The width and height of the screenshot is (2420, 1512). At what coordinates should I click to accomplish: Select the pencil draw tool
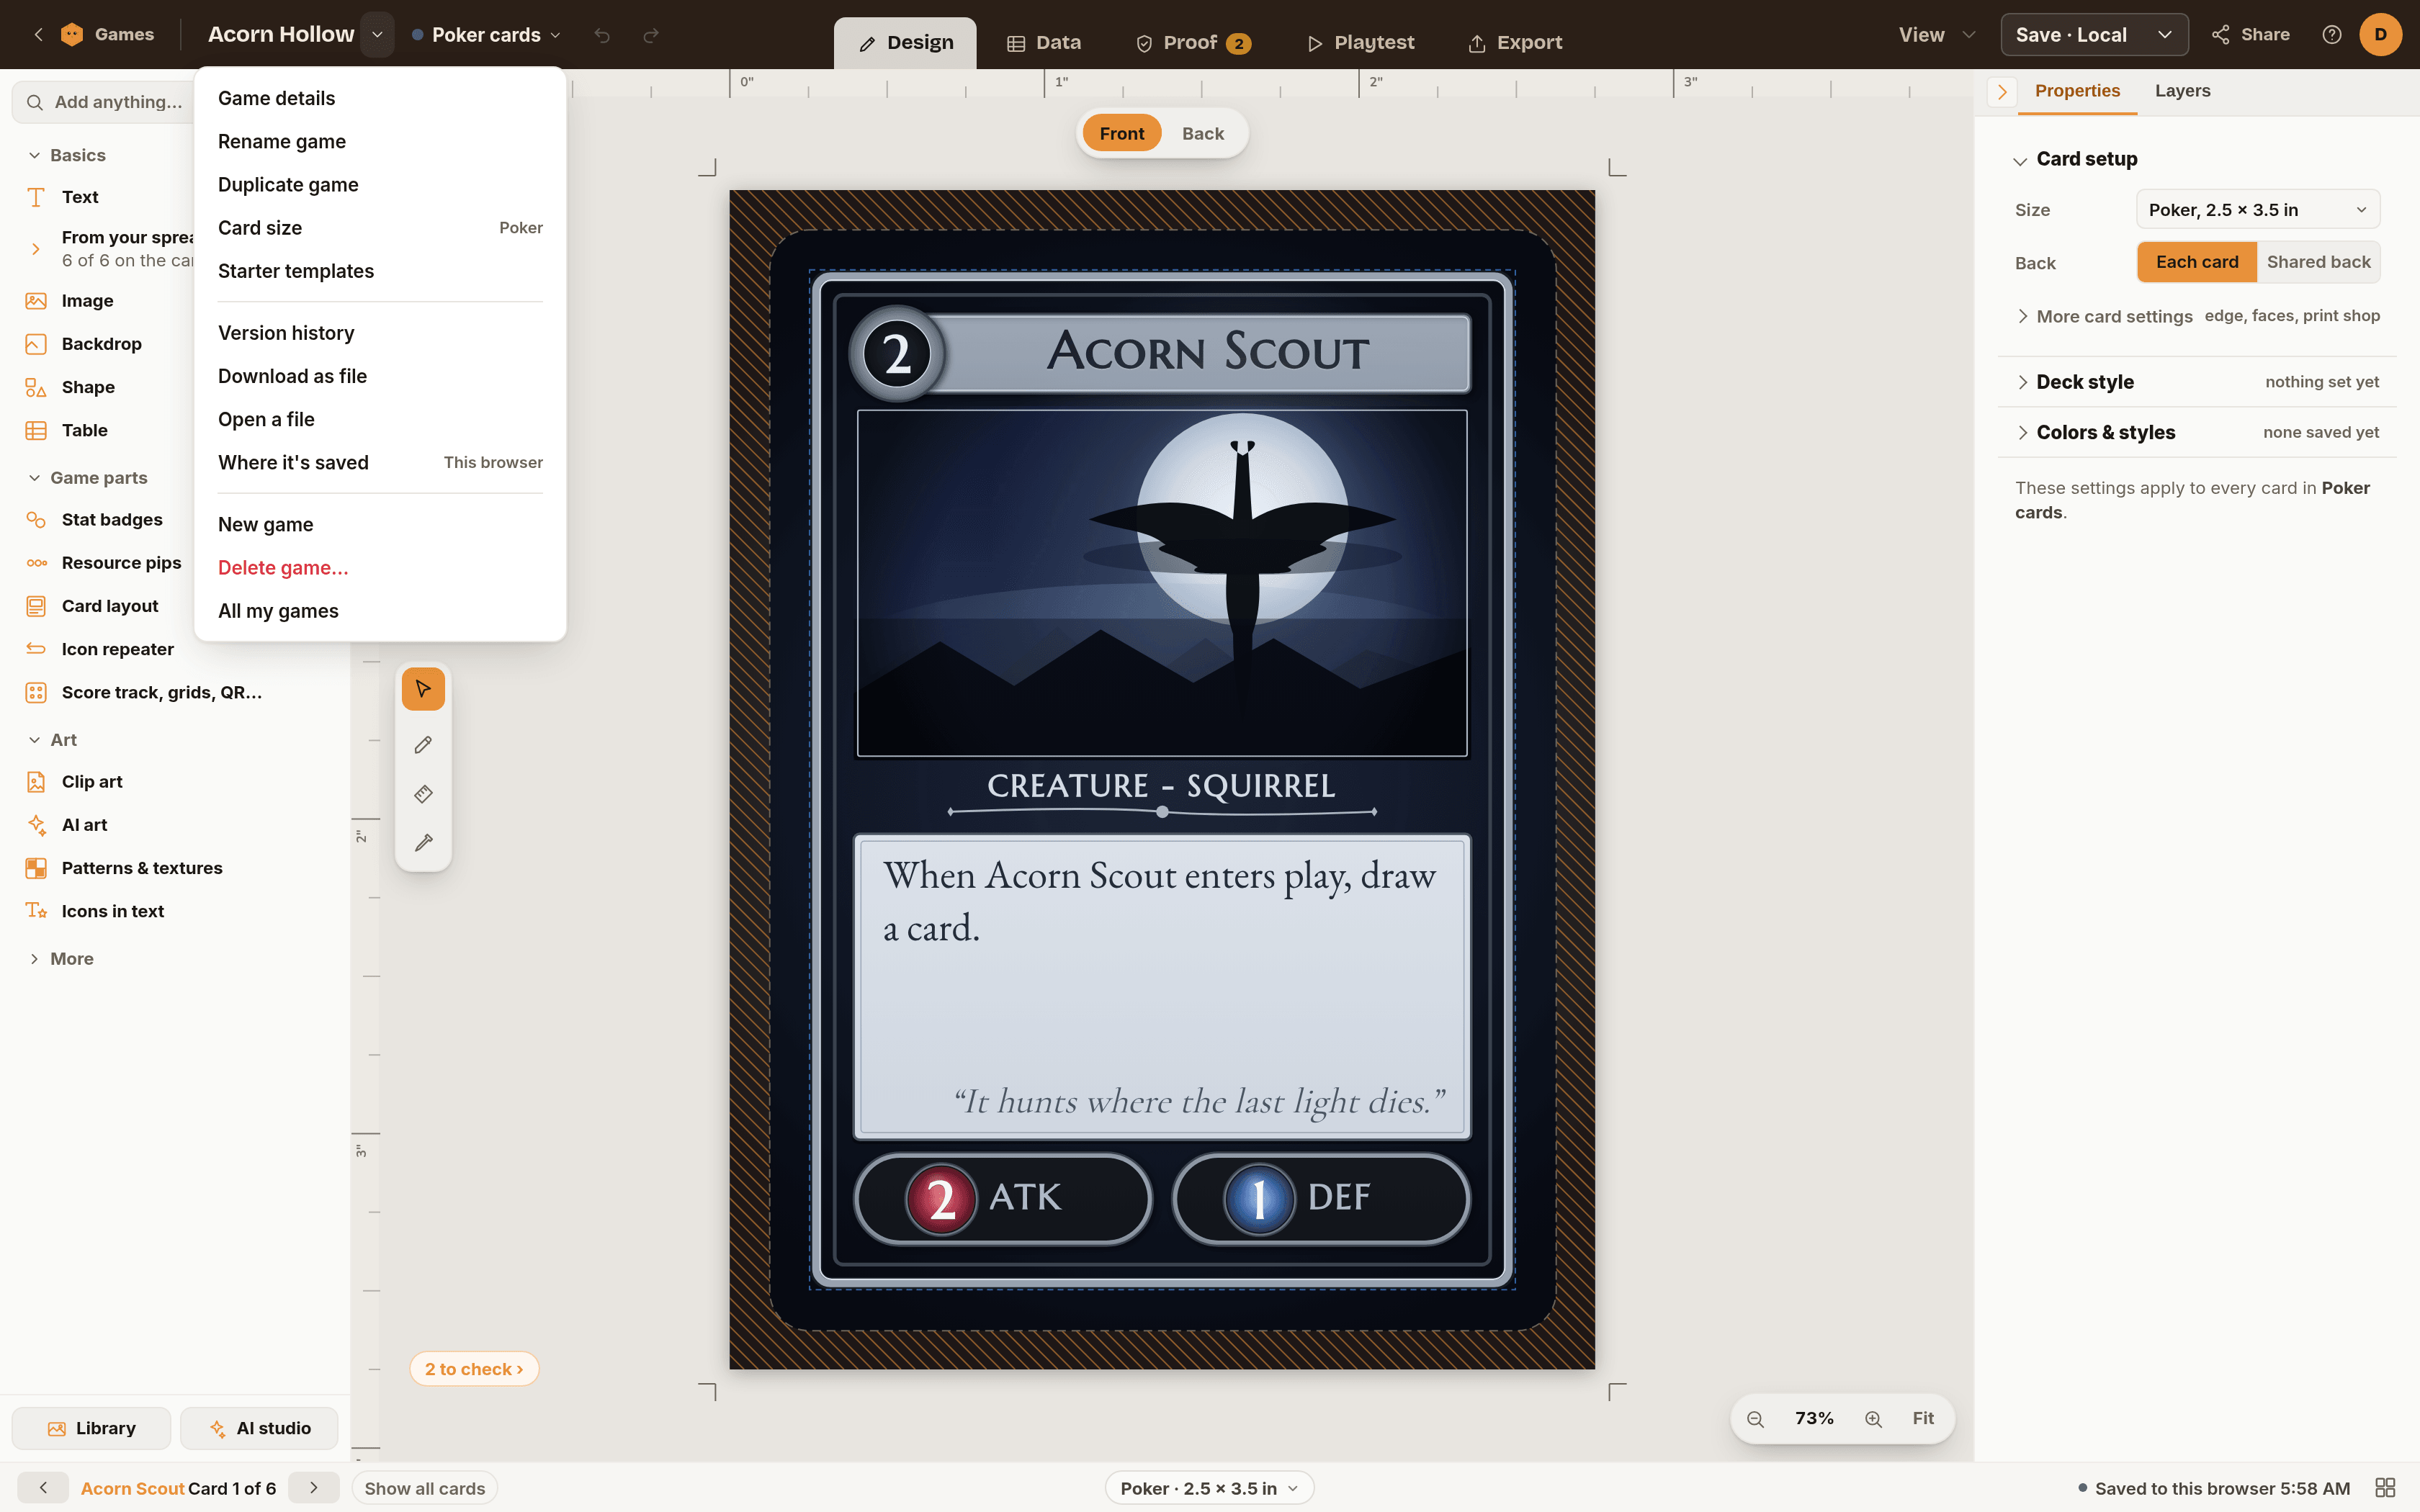(x=423, y=745)
